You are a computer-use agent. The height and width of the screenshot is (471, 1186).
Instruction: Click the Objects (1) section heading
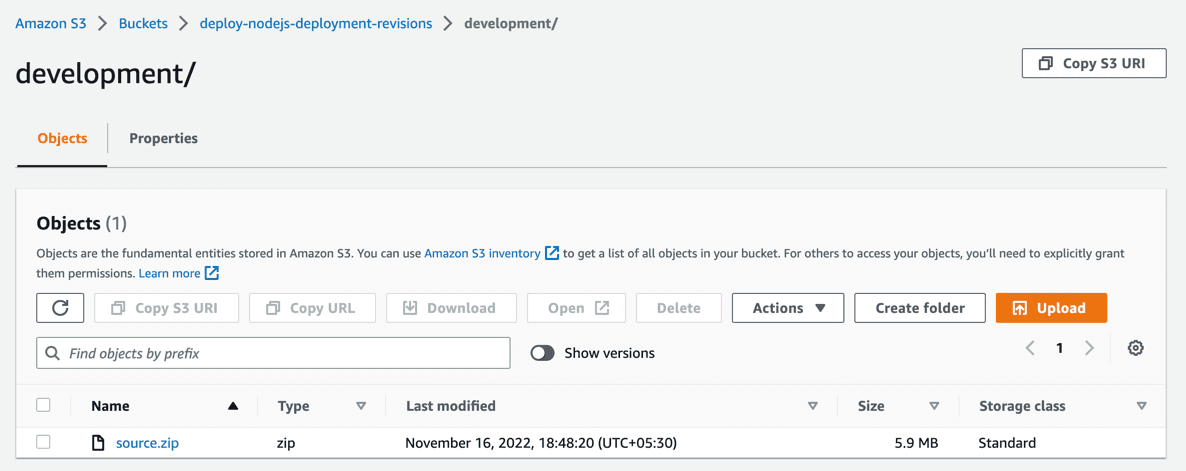click(x=82, y=223)
